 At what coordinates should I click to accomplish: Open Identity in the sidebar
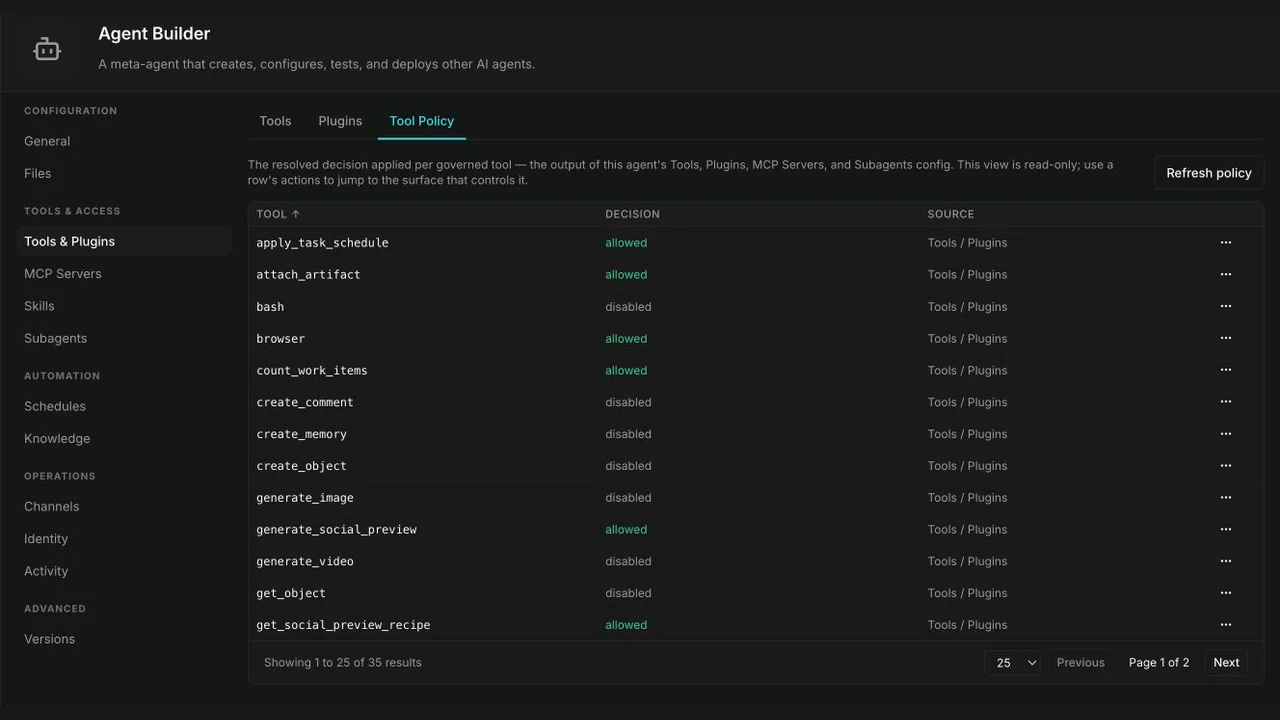[46, 538]
